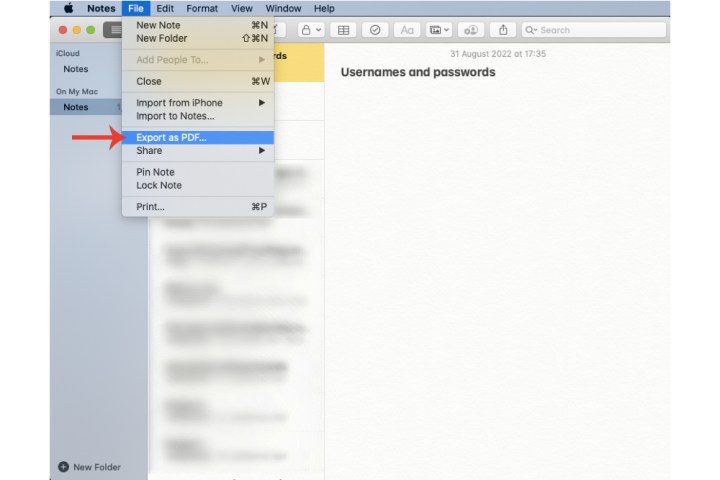Click the add people collaboration icon

471,30
